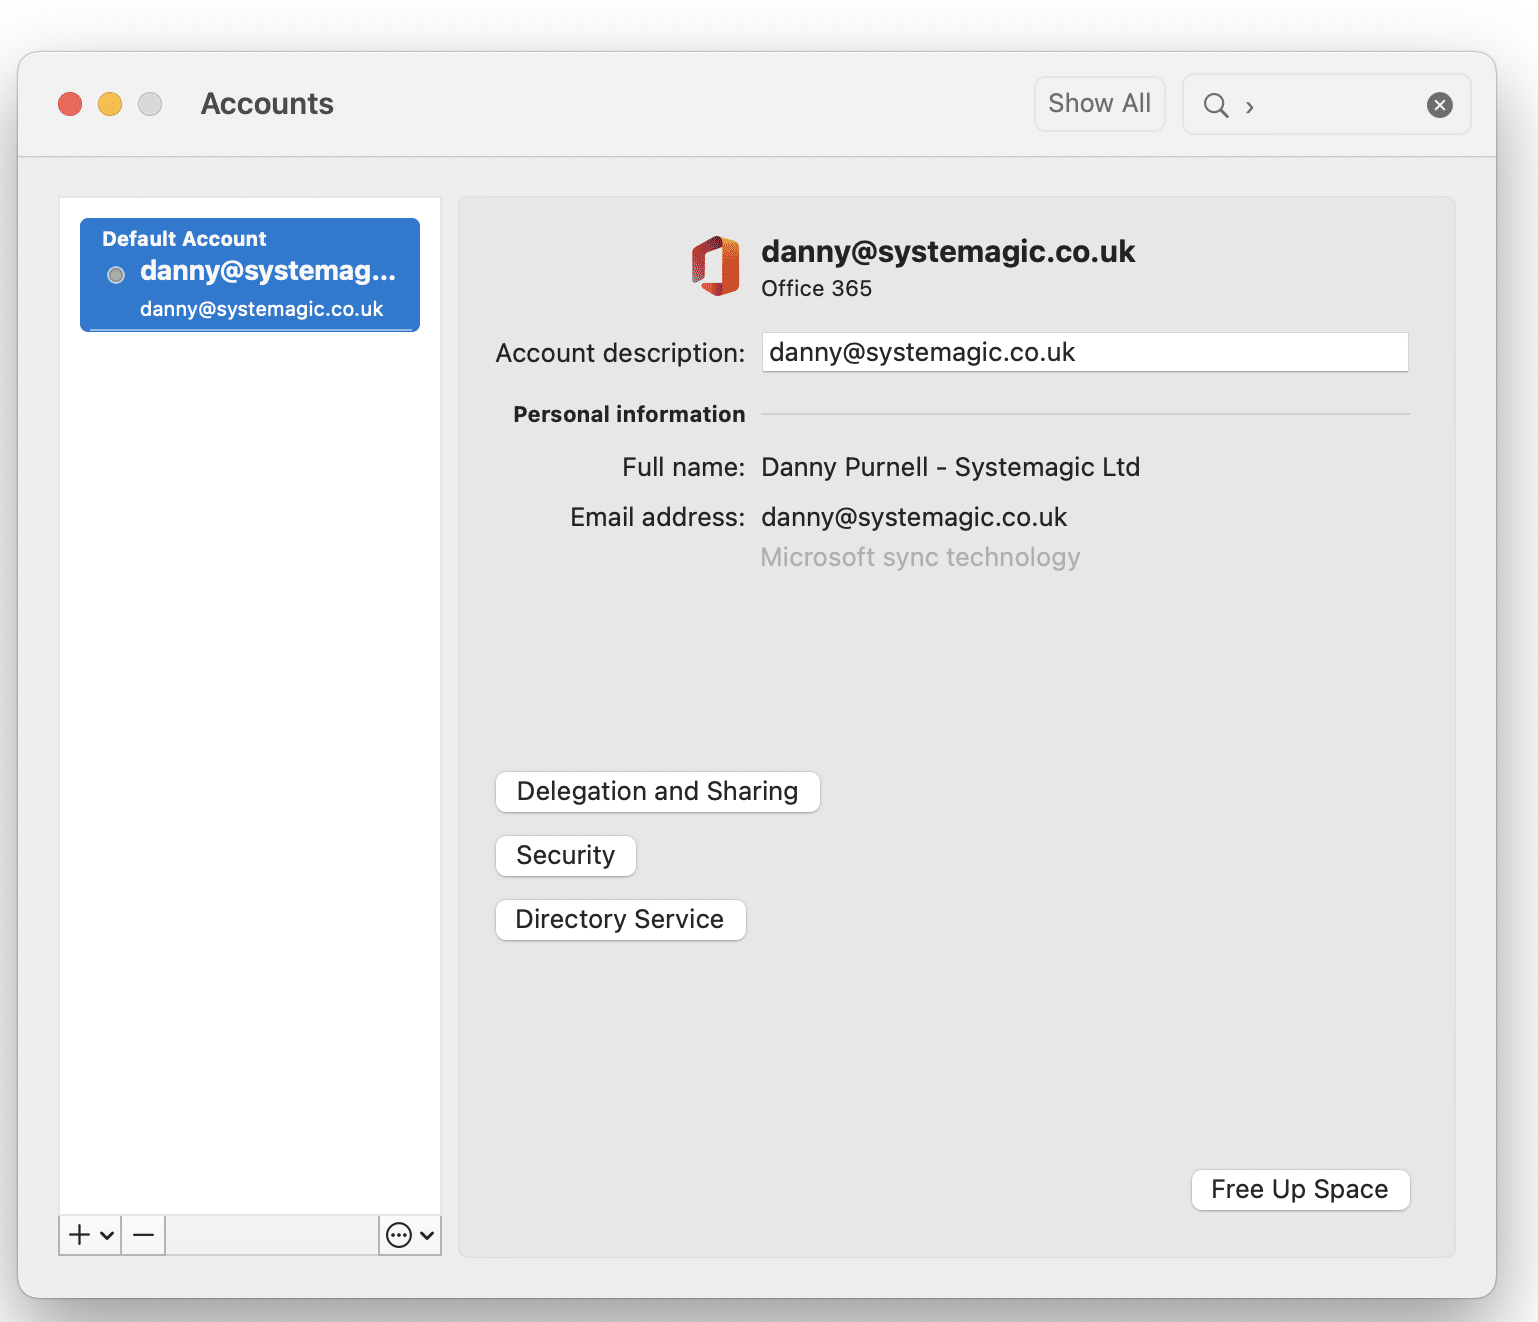The height and width of the screenshot is (1322, 1538).
Task: Click the danny@systemagic.co.uk header title
Action: [948, 252]
